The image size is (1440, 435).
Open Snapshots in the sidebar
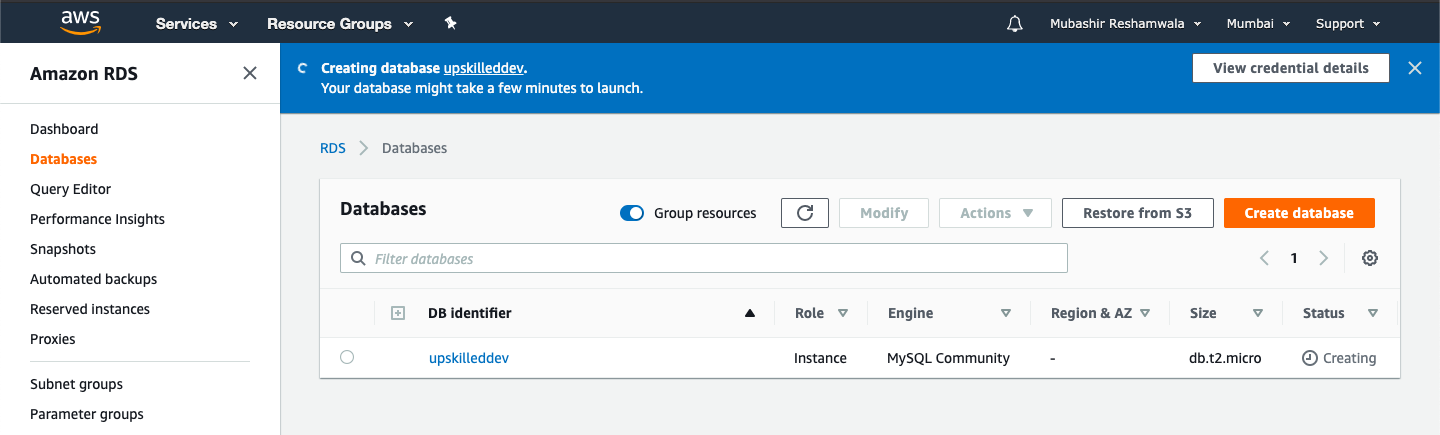pyautogui.click(x=63, y=249)
